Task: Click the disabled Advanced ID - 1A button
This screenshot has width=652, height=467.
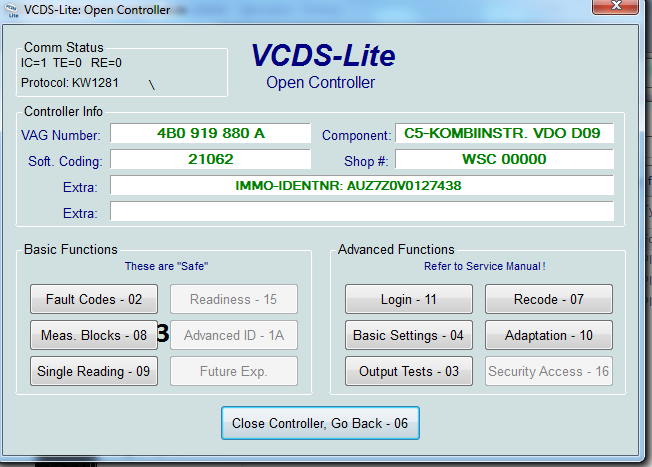Action: pyautogui.click(x=234, y=335)
